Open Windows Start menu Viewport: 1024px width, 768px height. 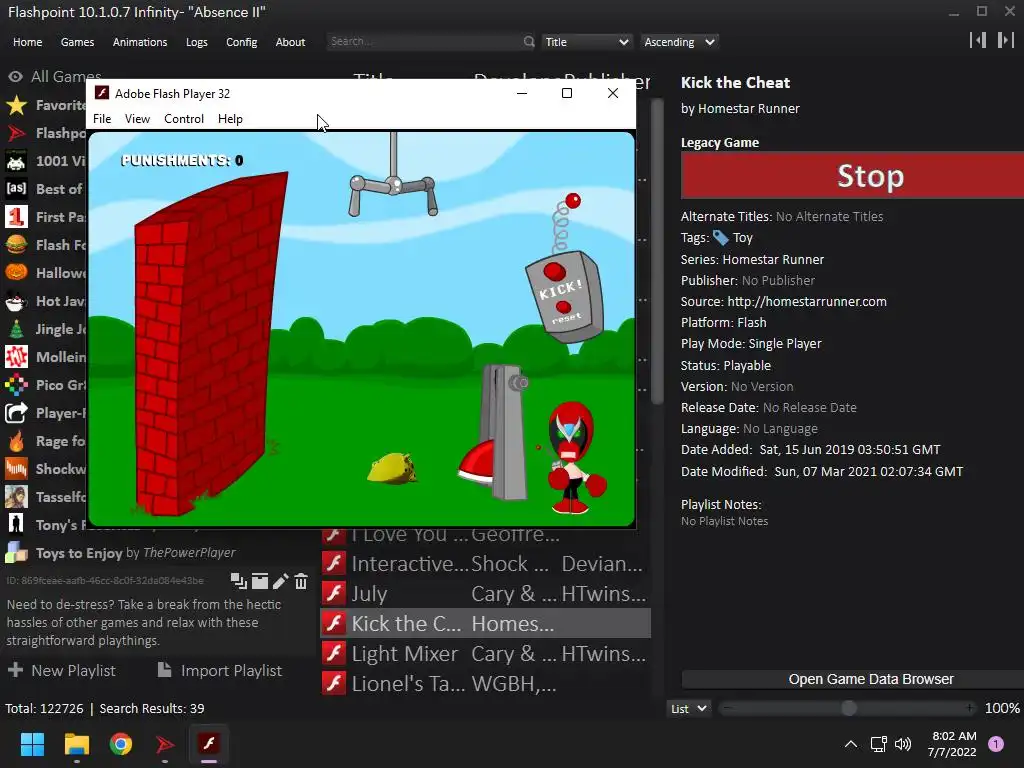pos(32,744)
